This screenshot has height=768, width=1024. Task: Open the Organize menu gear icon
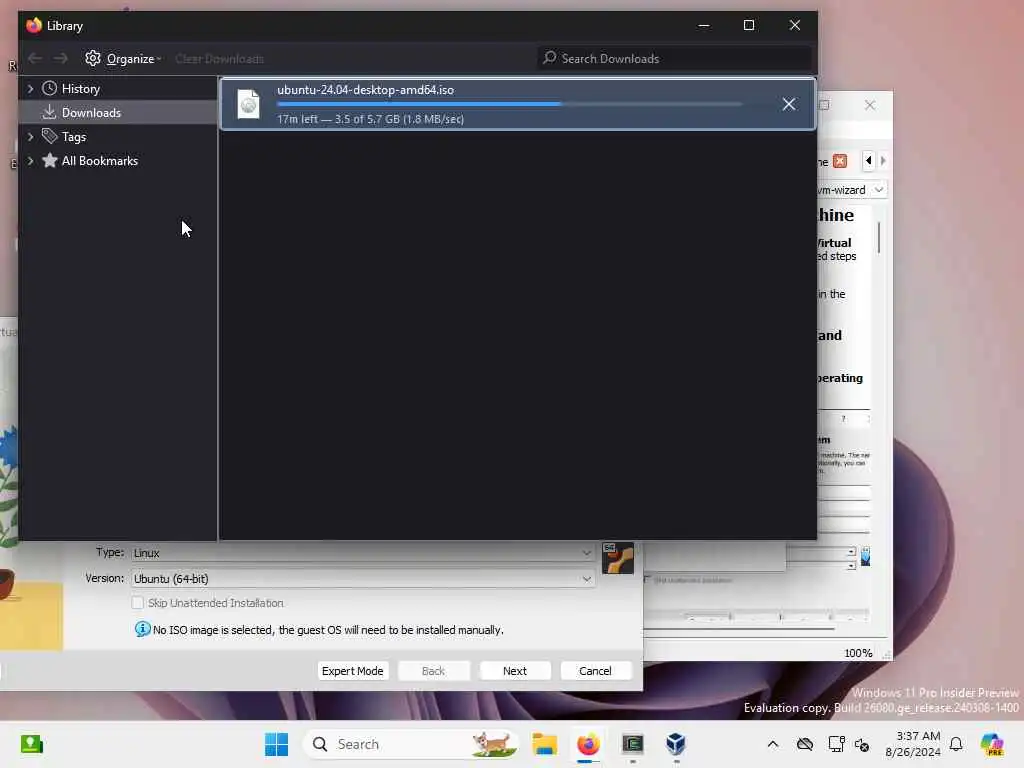point(93,58)
